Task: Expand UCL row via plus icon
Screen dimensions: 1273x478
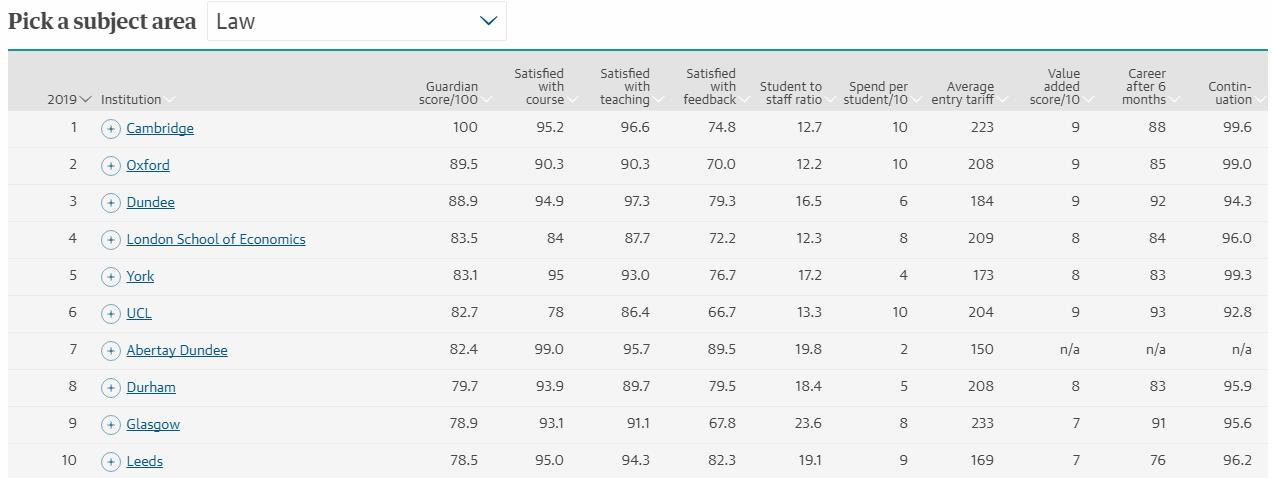Action: [x=110, y=313]
